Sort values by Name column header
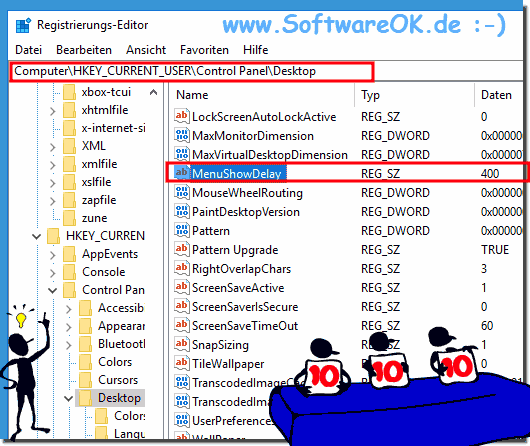This screenshot has height=446, width=530. click(262, 95)
